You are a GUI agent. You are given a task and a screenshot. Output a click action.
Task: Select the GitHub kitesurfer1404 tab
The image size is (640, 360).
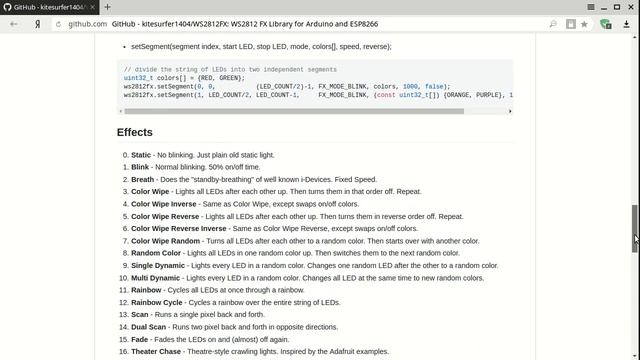(49, 7)
